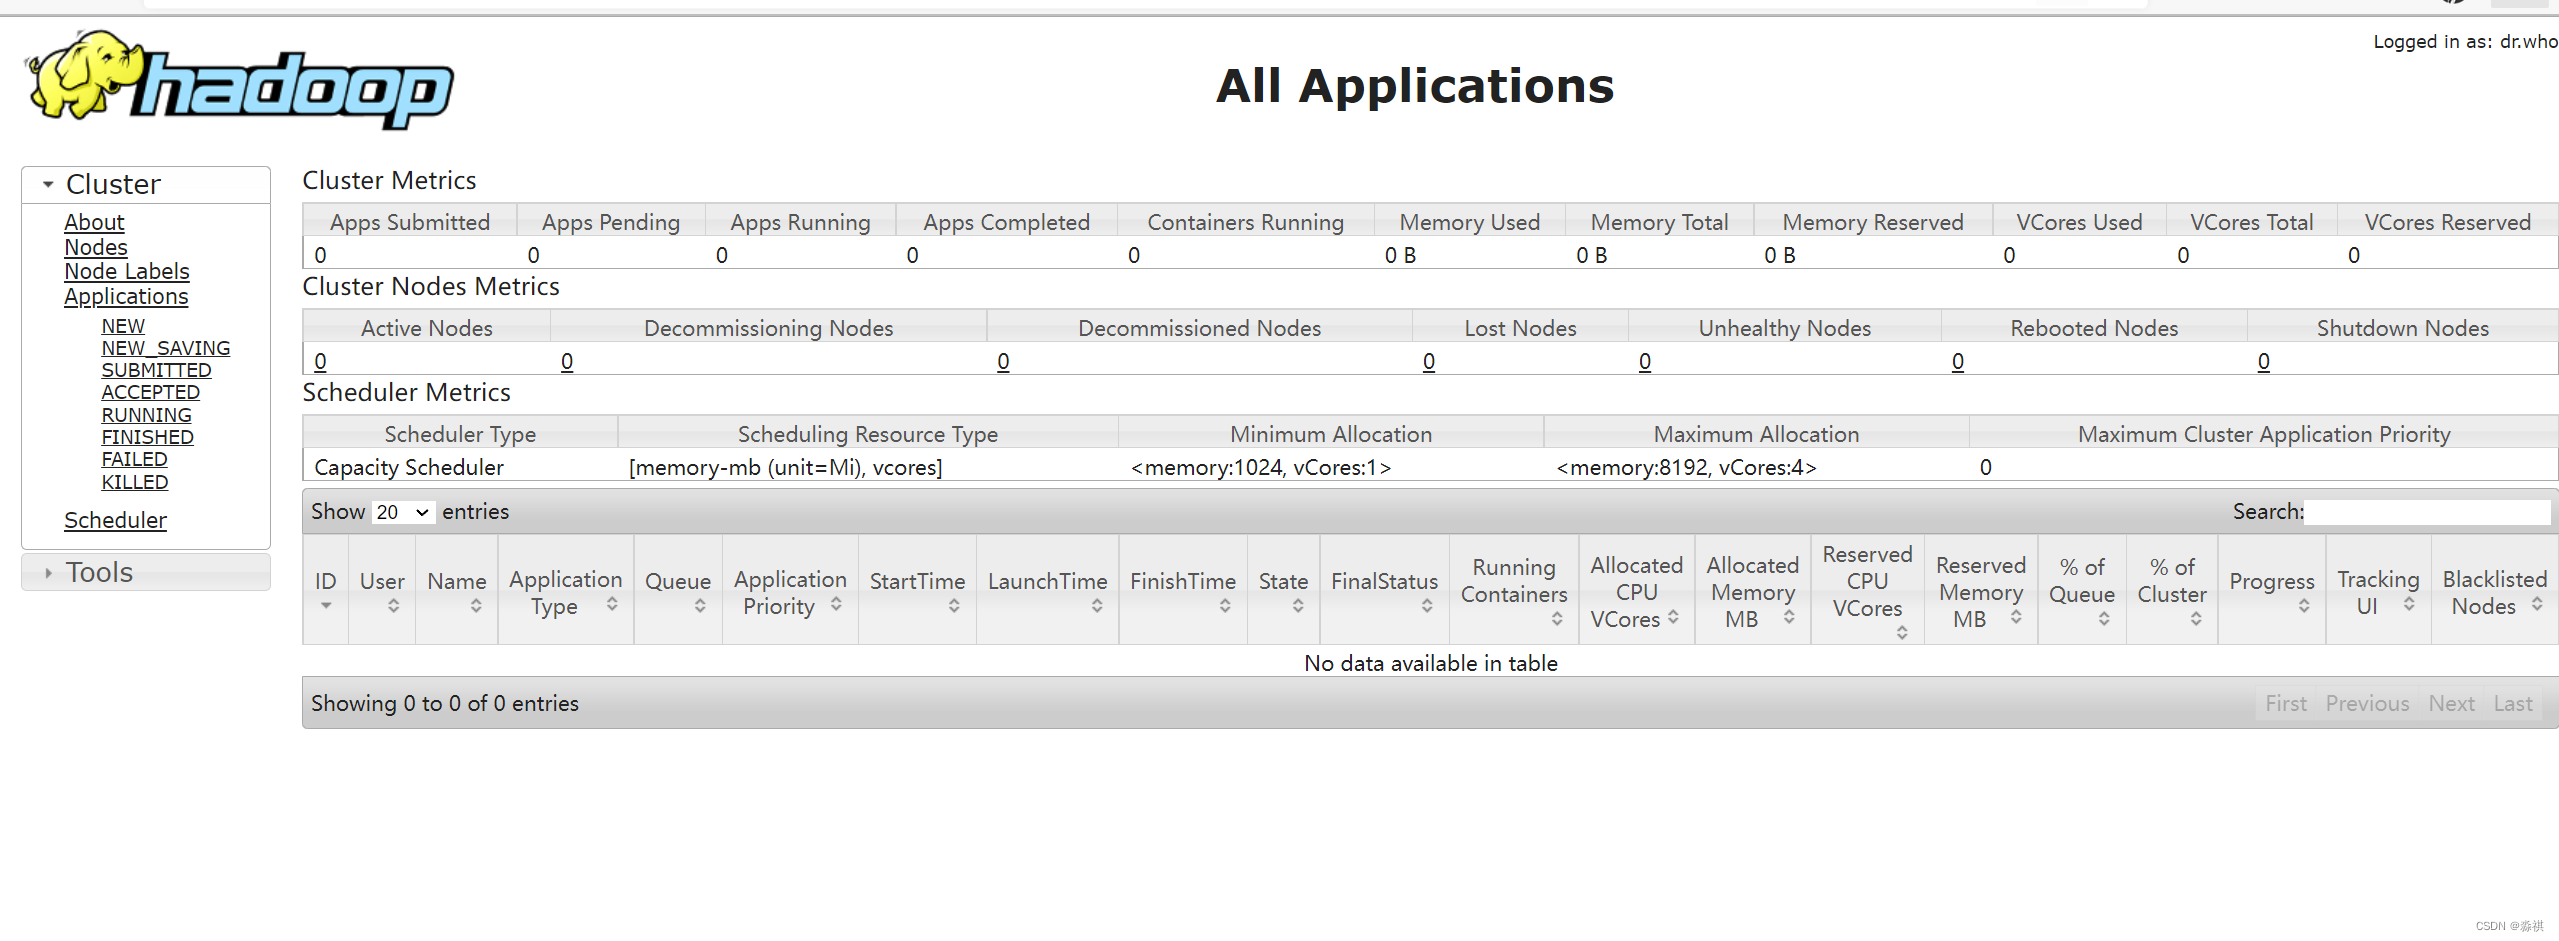Sort by Application Type column
2559x941 pixels.
point(566,590)
